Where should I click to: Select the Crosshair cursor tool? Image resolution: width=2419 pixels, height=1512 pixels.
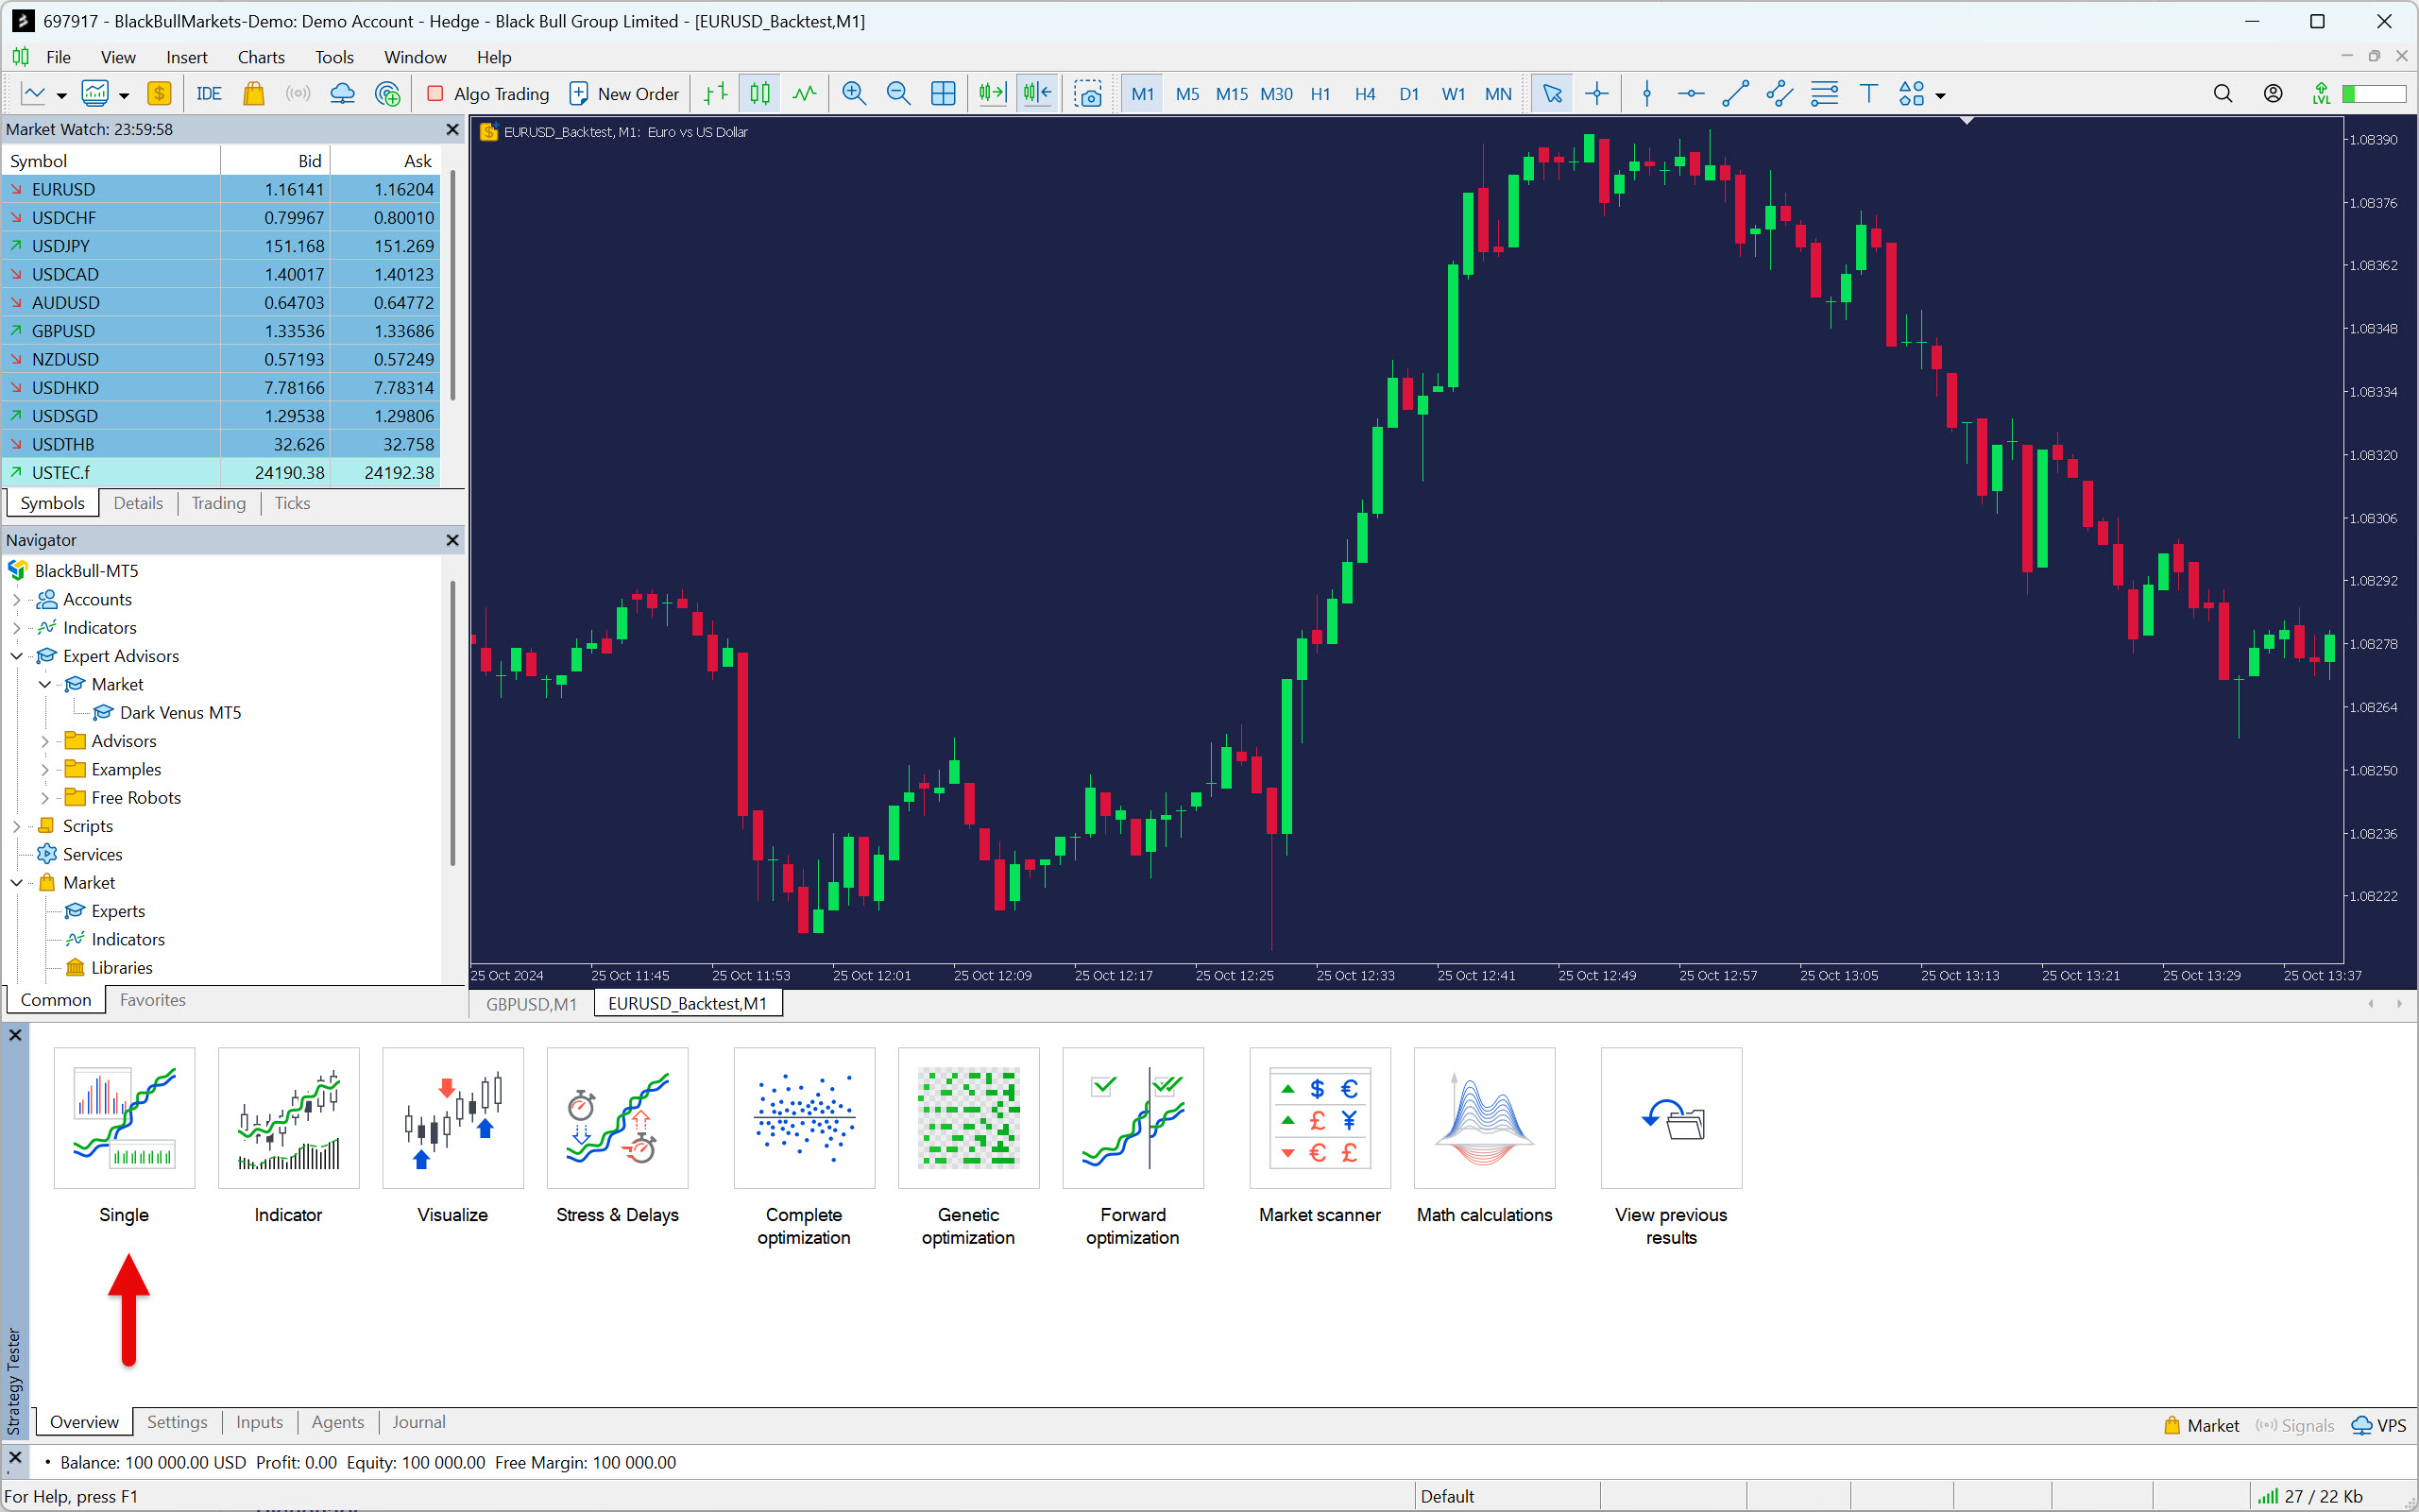click(1596, 94)
